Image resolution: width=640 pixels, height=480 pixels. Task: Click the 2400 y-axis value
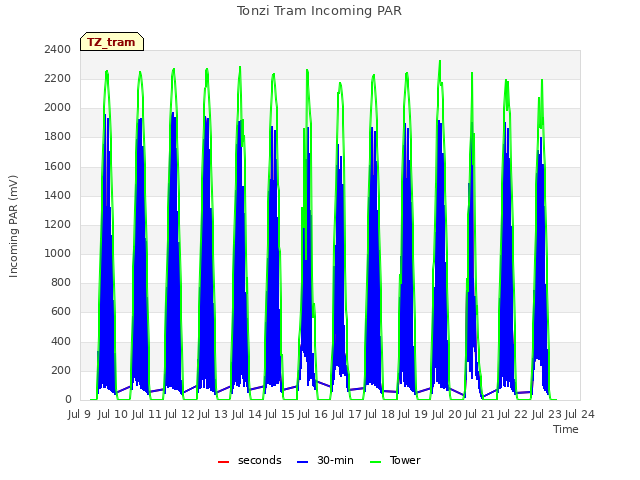[x=58, y=50]
